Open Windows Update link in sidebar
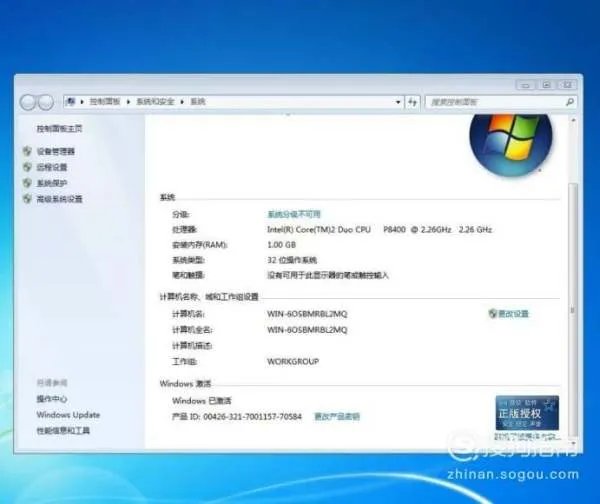This screenshot has height=504, width=600. coord(68,415)
